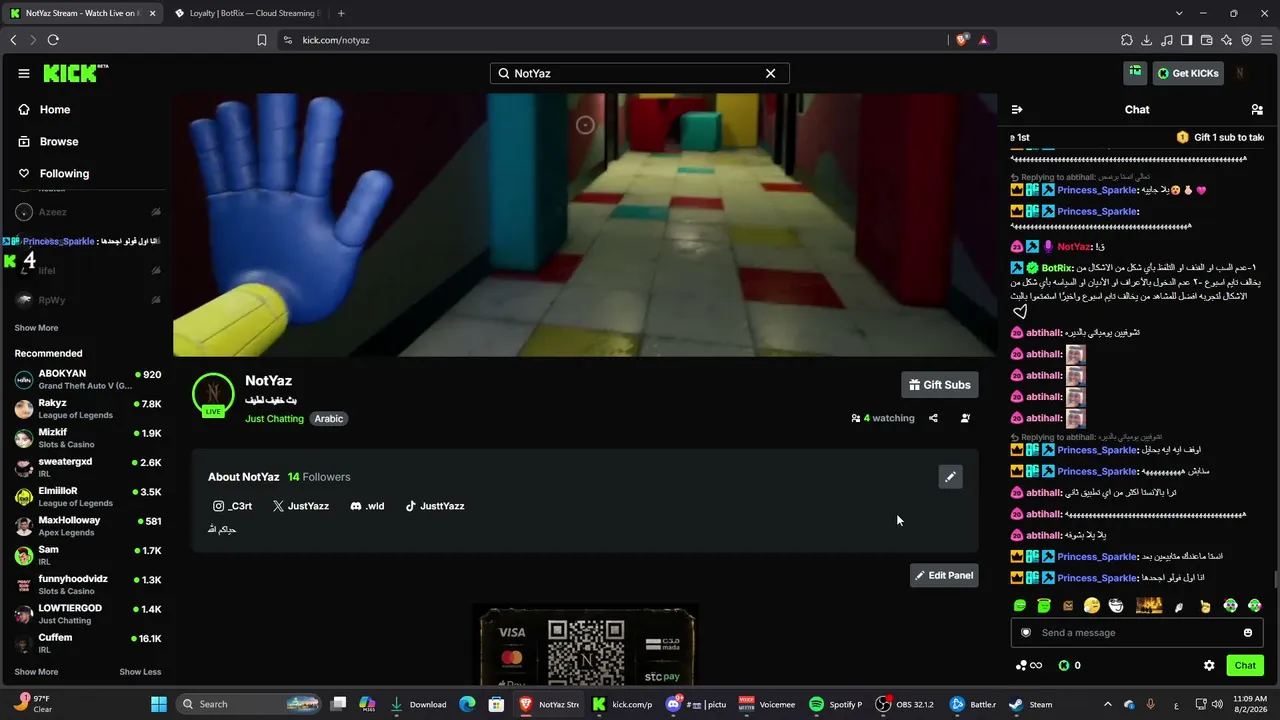Click the Get KICKs button

1187,73
